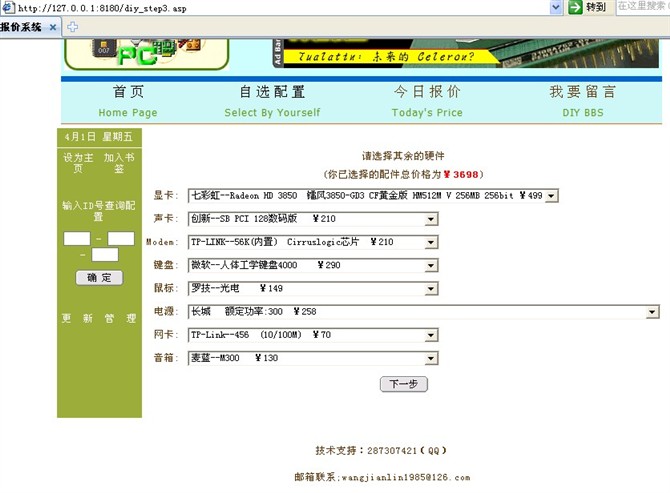The height and width of the screenshot is (493, 670).
Task: Click the 设为主页 link
Action: [x=78, y=163]
